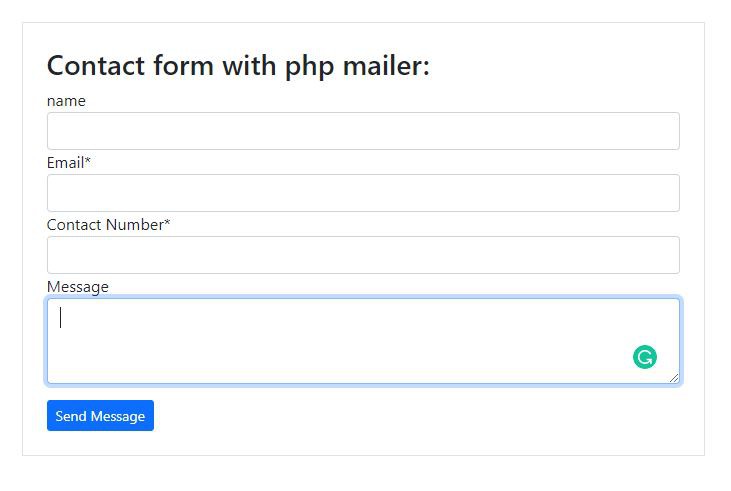Click the Grammarly icon in Message box
This screenshot has width=731, height=491.
coord(645,357)
